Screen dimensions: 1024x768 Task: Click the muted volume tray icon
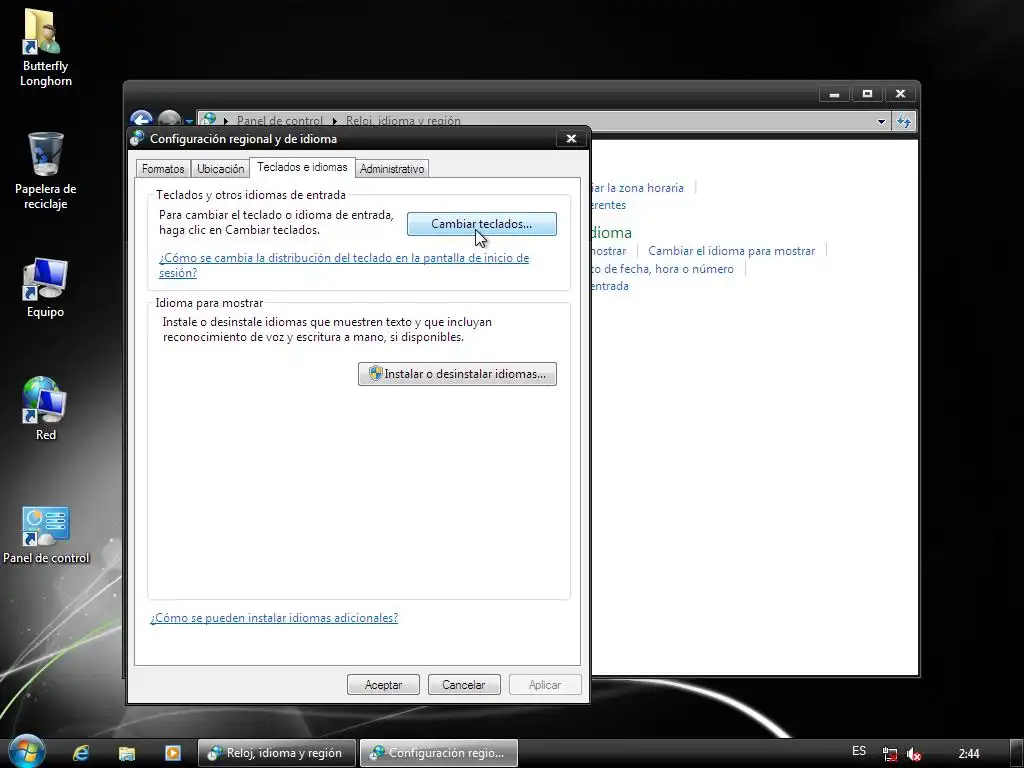tap(914, 754)
